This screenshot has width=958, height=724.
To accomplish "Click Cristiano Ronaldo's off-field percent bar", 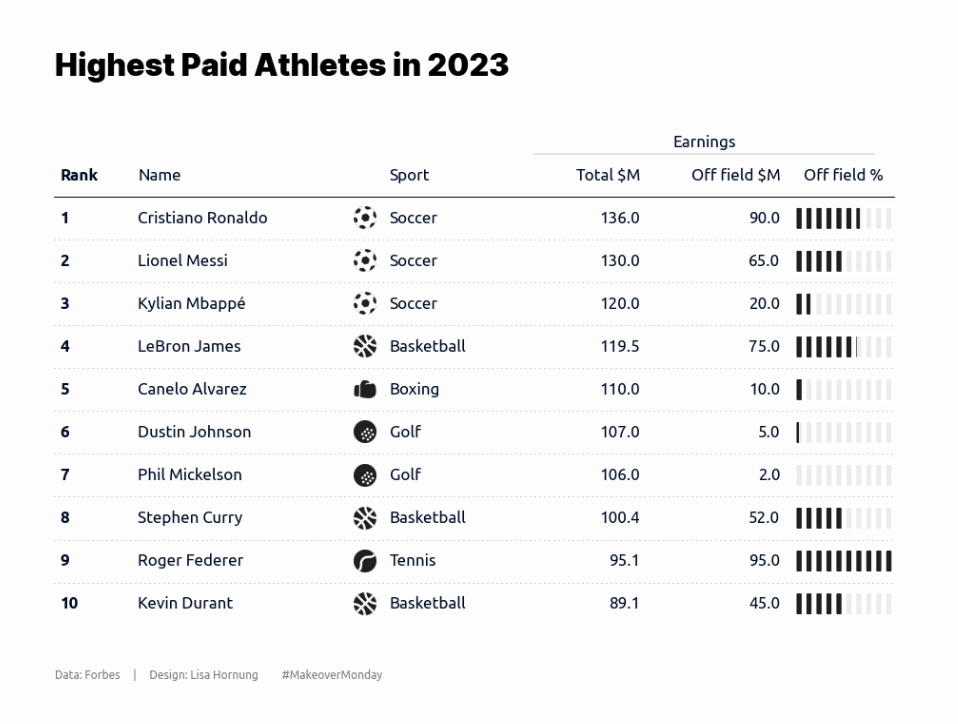I will click(843, 218).
